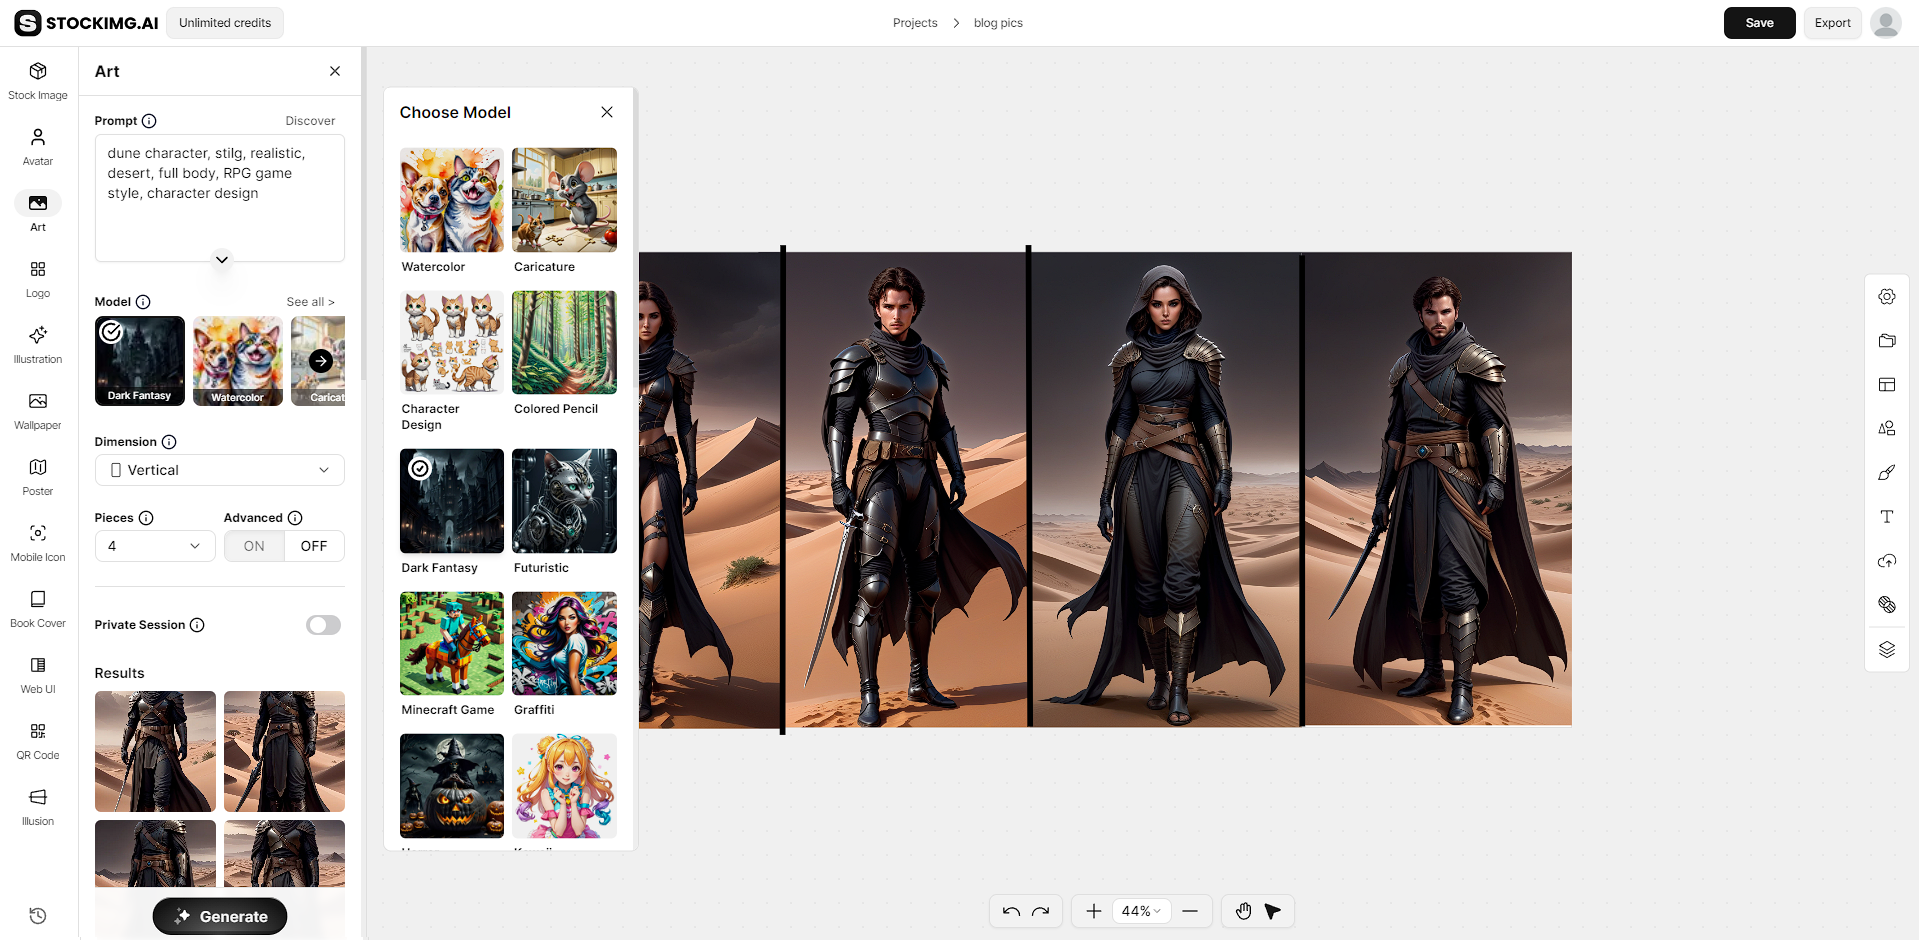Enable the Private Session toggle

(322, 624)
